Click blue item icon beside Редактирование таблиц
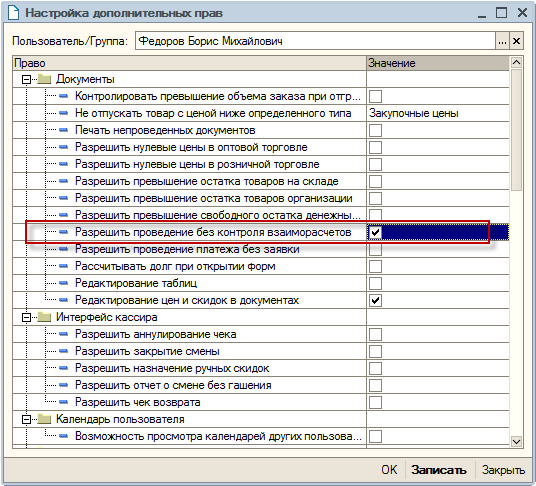Viewport: 536px width, 486px height. pyautogui.click(x=63, y=283)
